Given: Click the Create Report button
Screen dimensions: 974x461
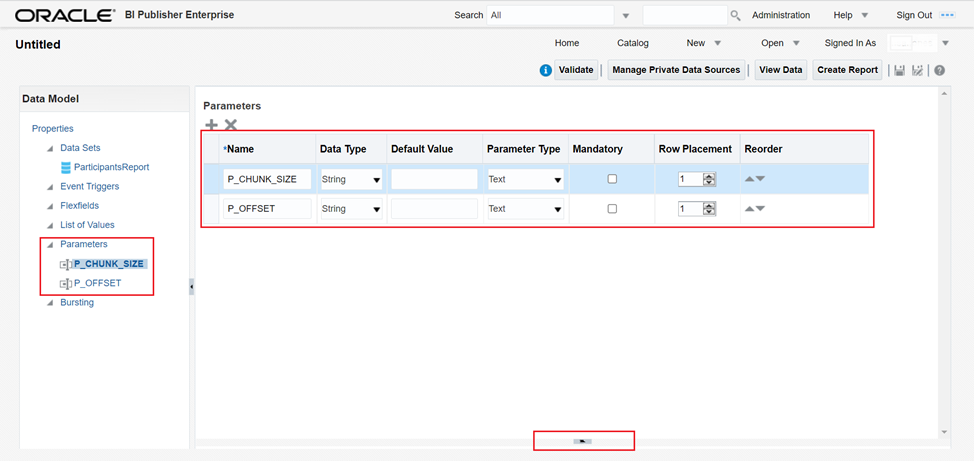Looking at the screenshot, I should coord(847,70).
